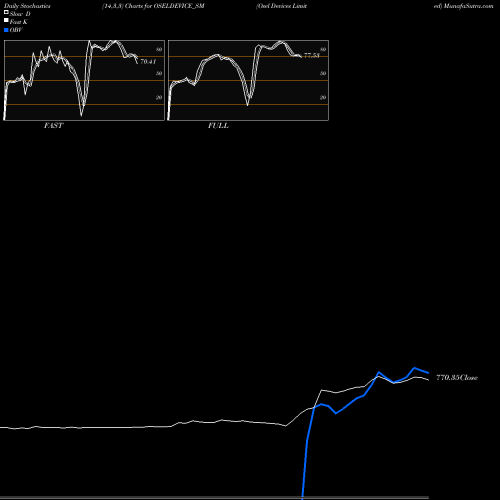The image size is (500, 500).
Task: Click the end of the white close-price line
Action: click(x=428, y=380)
